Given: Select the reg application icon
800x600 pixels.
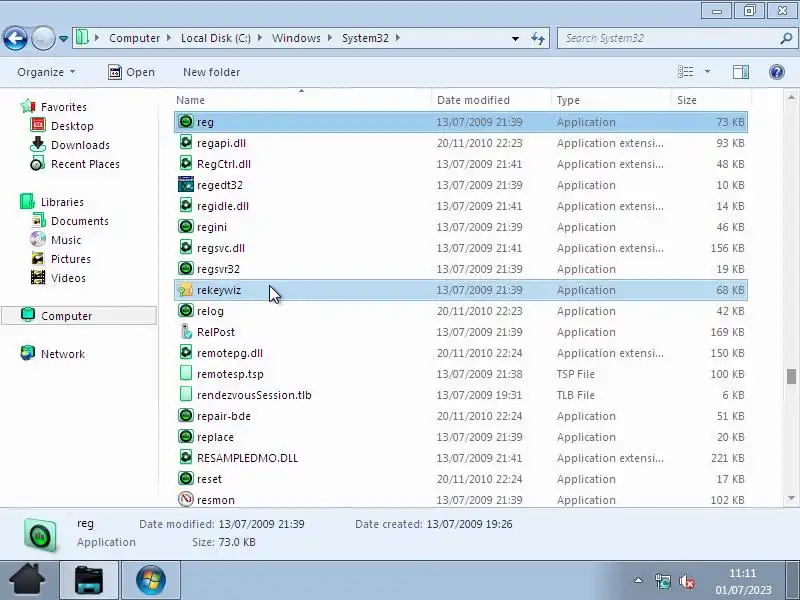Looking at the screenshot, I should click(186, 121).
